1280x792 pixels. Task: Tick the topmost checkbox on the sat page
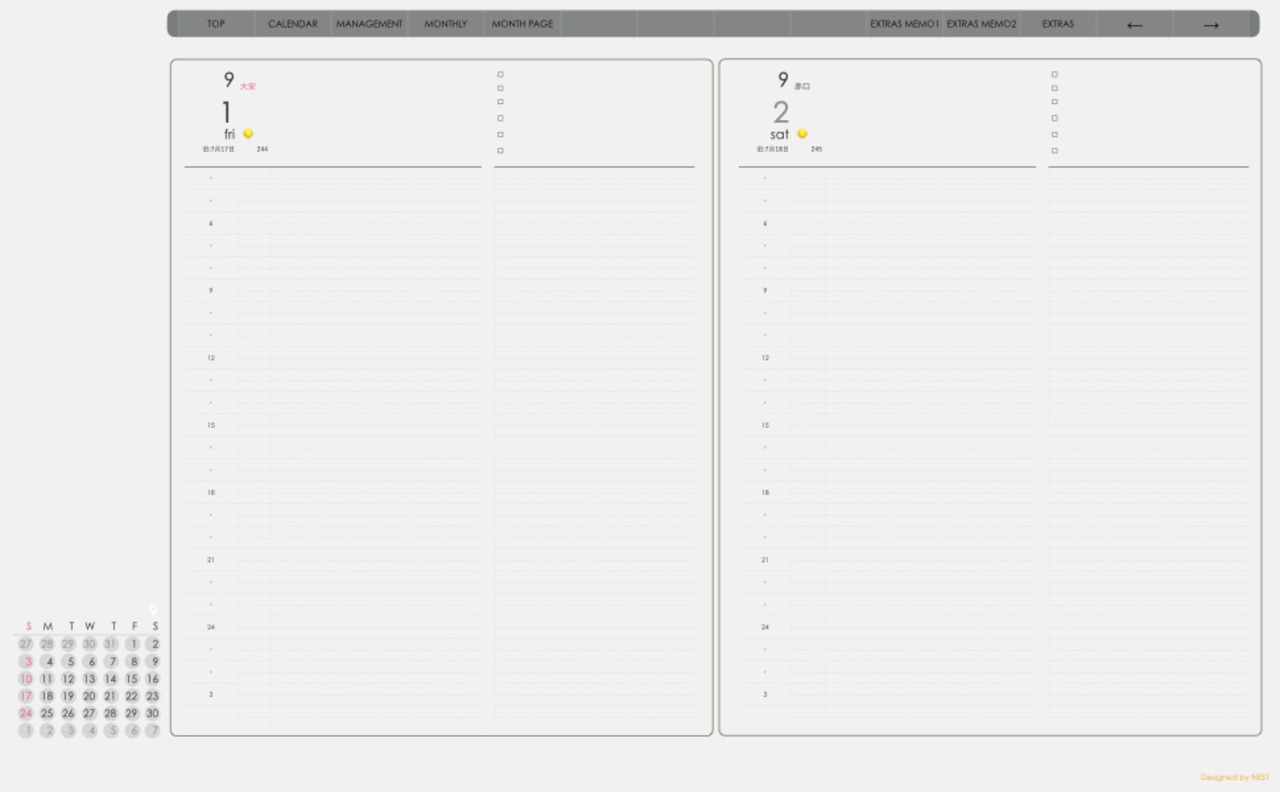coord(1054,74)
